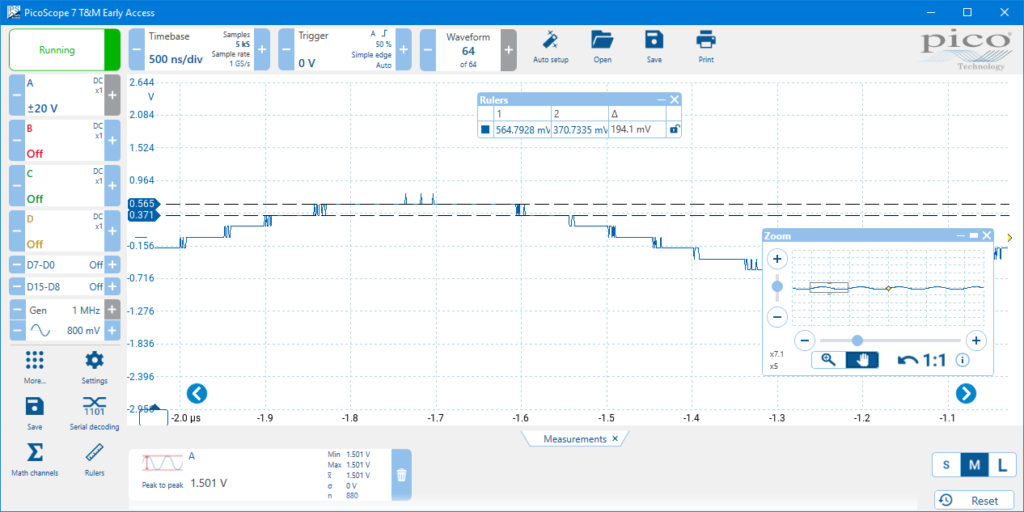Image resolution: width=1024 pixels, height=512 pixels.
Task: Go to next view with right arrow
Action: coord(966,393)
